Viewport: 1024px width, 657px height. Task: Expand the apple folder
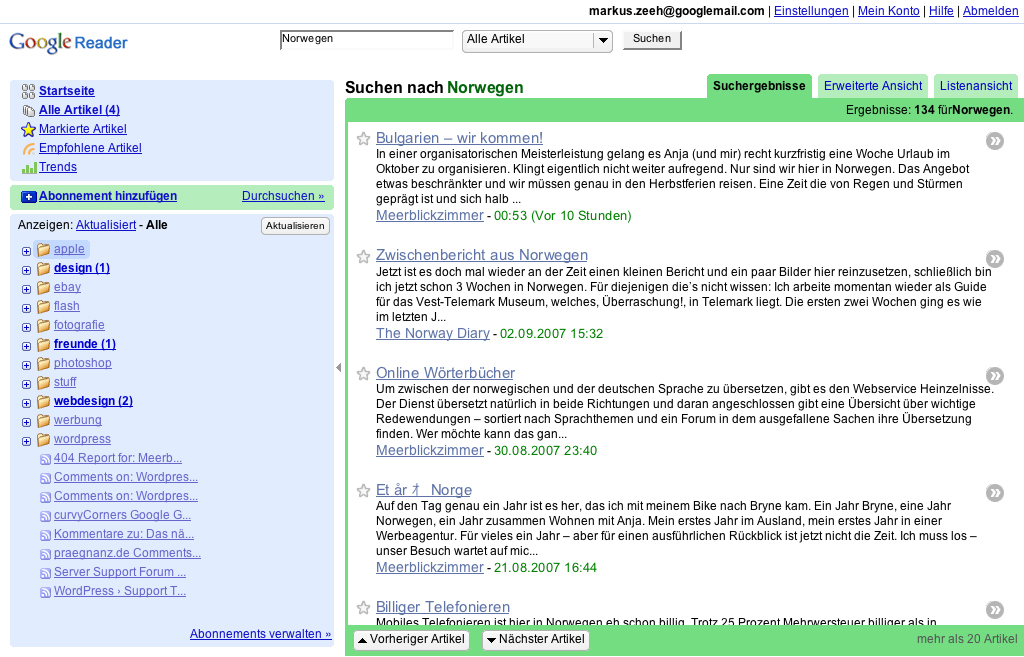coord(26,251)
